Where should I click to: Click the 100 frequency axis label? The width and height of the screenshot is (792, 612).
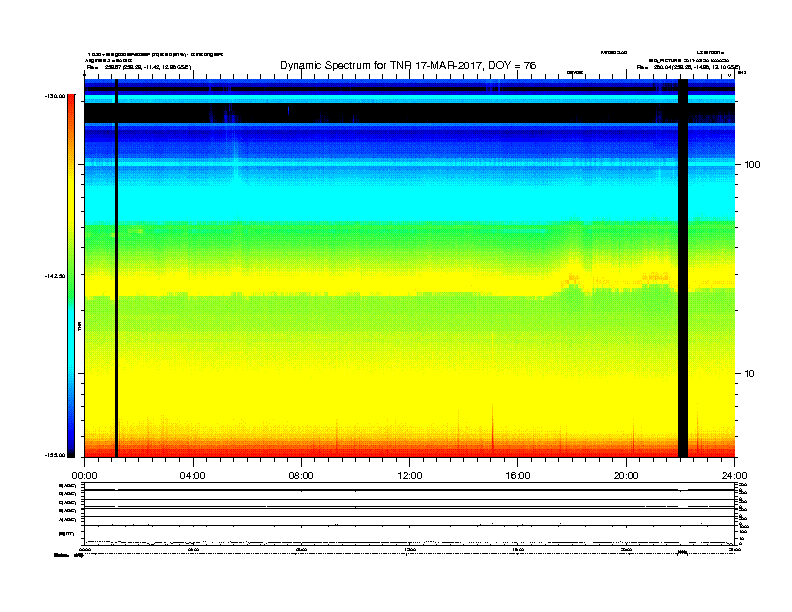[x=752, y=165]
